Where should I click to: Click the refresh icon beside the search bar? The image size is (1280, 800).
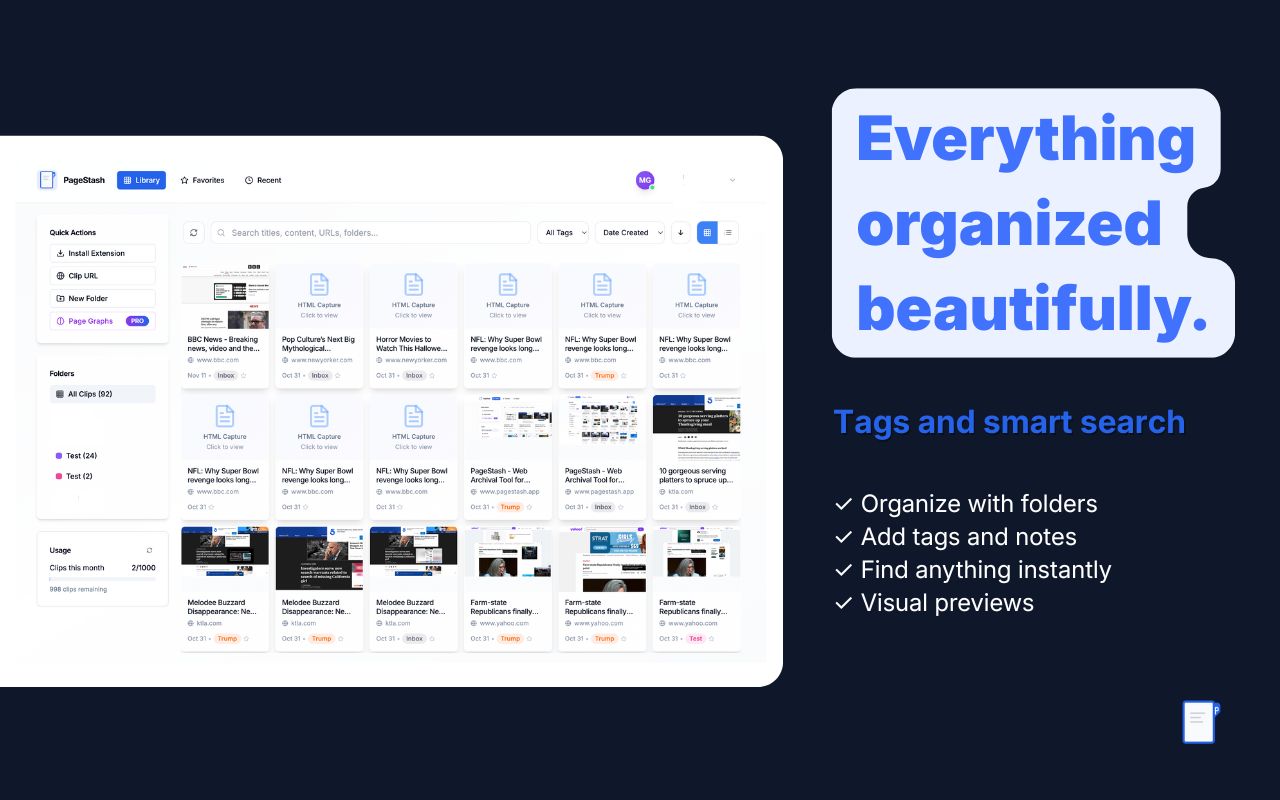[194, 232]
